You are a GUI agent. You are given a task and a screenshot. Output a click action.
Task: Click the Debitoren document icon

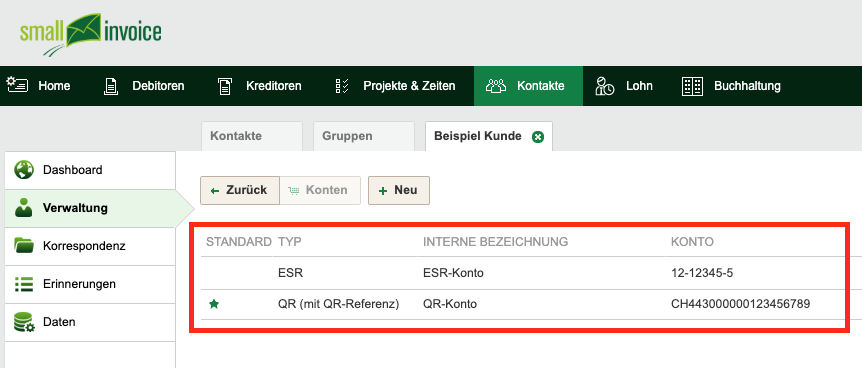[111, 86]
